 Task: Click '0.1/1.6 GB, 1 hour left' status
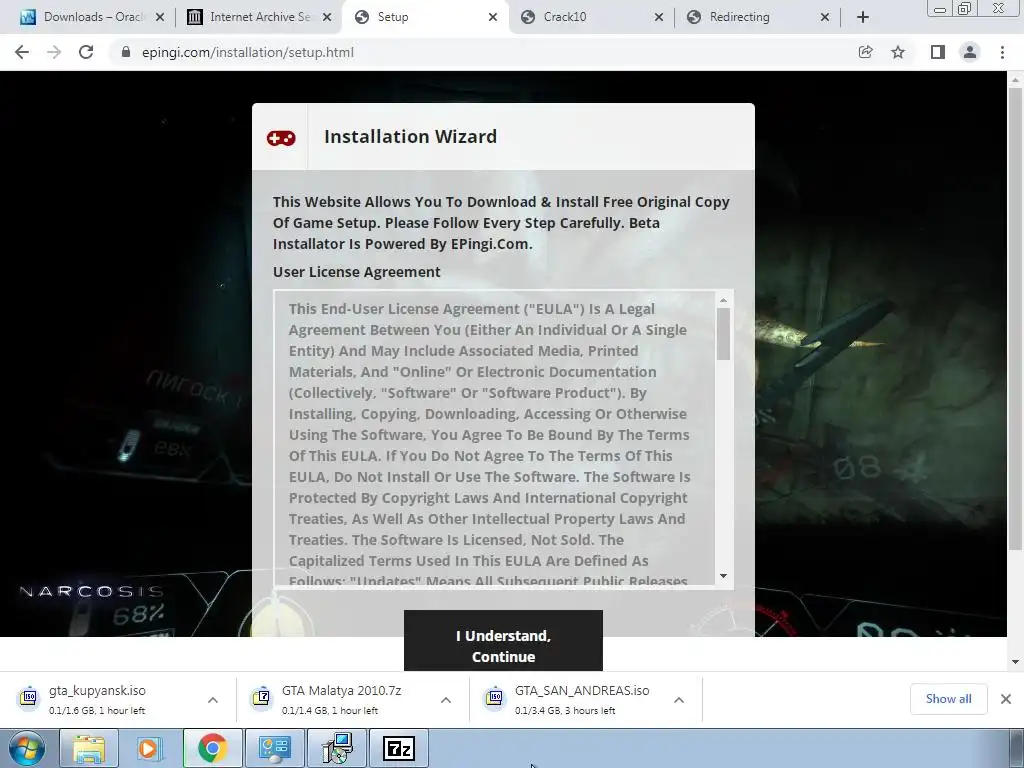coord(97,711)
